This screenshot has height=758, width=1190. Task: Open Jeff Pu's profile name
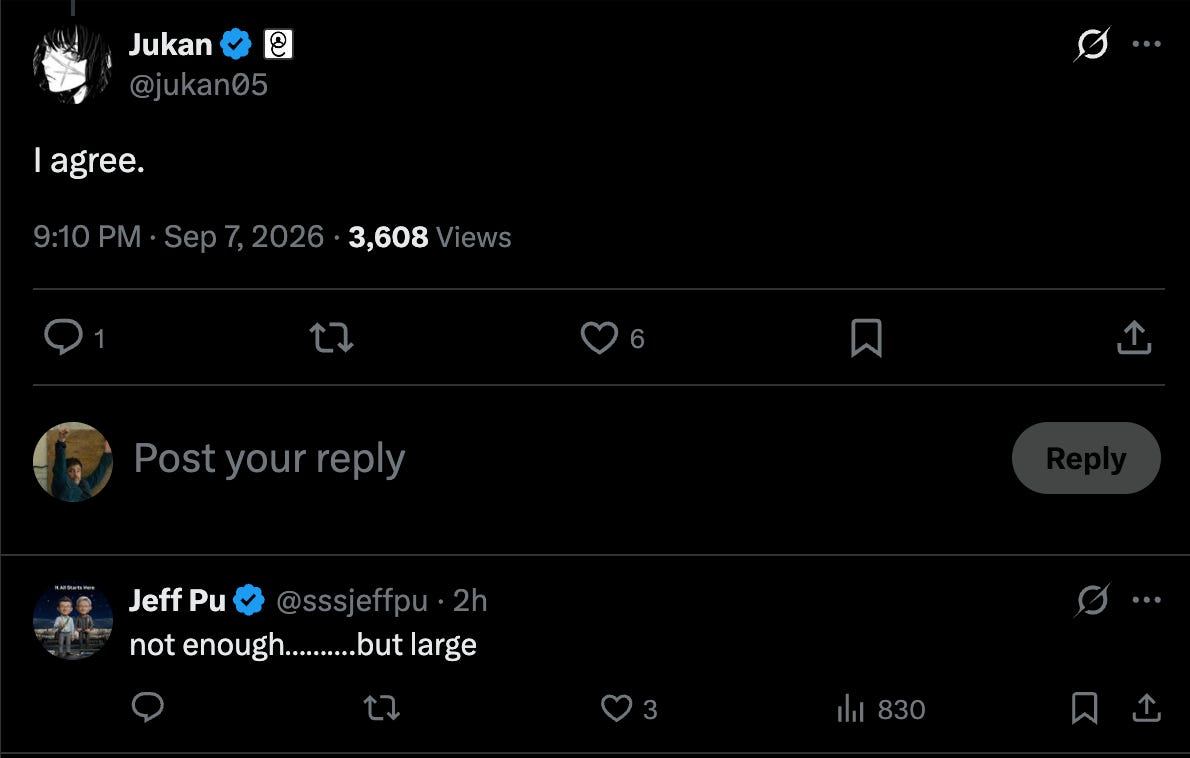coord(177,600)
